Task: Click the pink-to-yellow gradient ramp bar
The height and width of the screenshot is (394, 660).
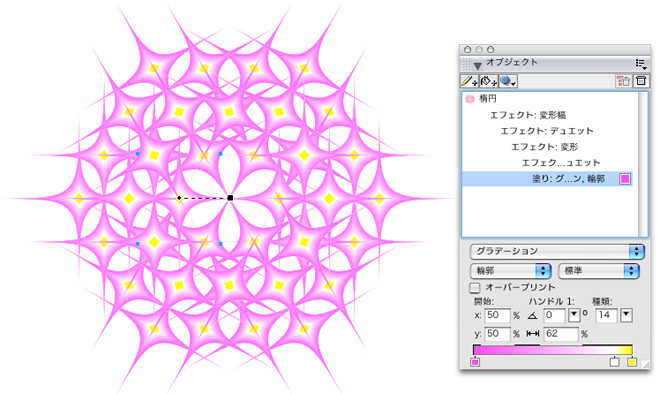Action: click(553, 350)
